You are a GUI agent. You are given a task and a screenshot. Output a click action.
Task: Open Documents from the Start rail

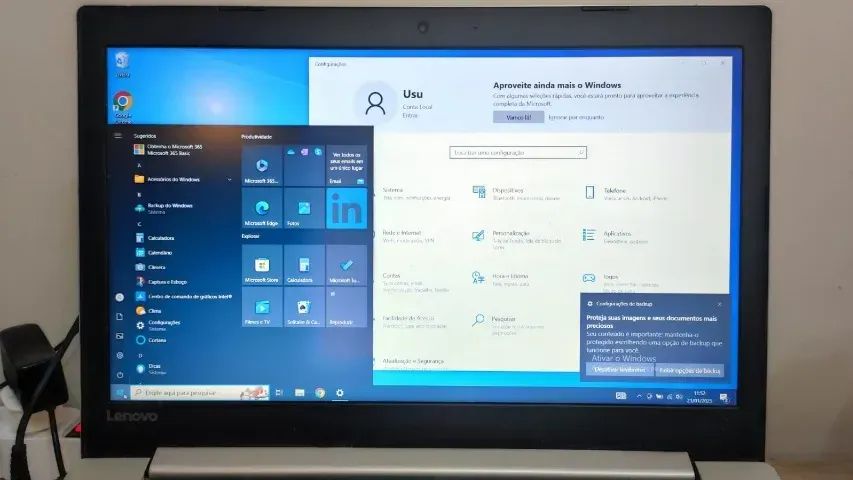coord(120,317)
